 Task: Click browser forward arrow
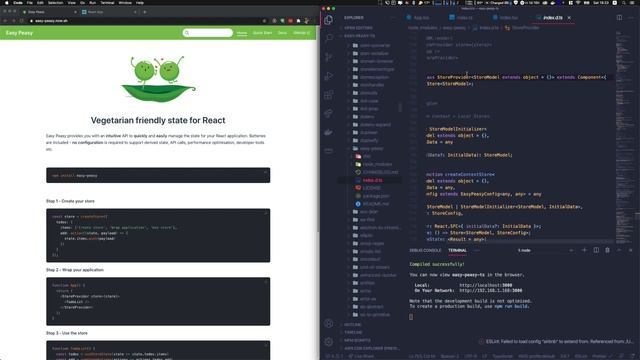point(13,20)
